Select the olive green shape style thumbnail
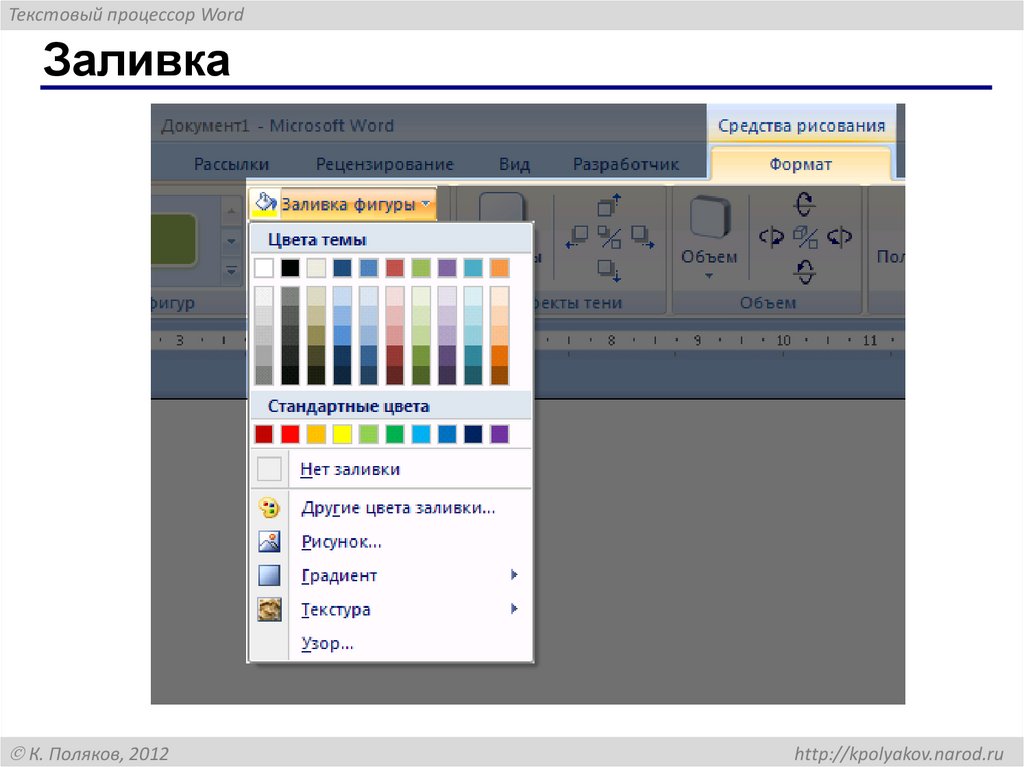 tap(174, 239)
